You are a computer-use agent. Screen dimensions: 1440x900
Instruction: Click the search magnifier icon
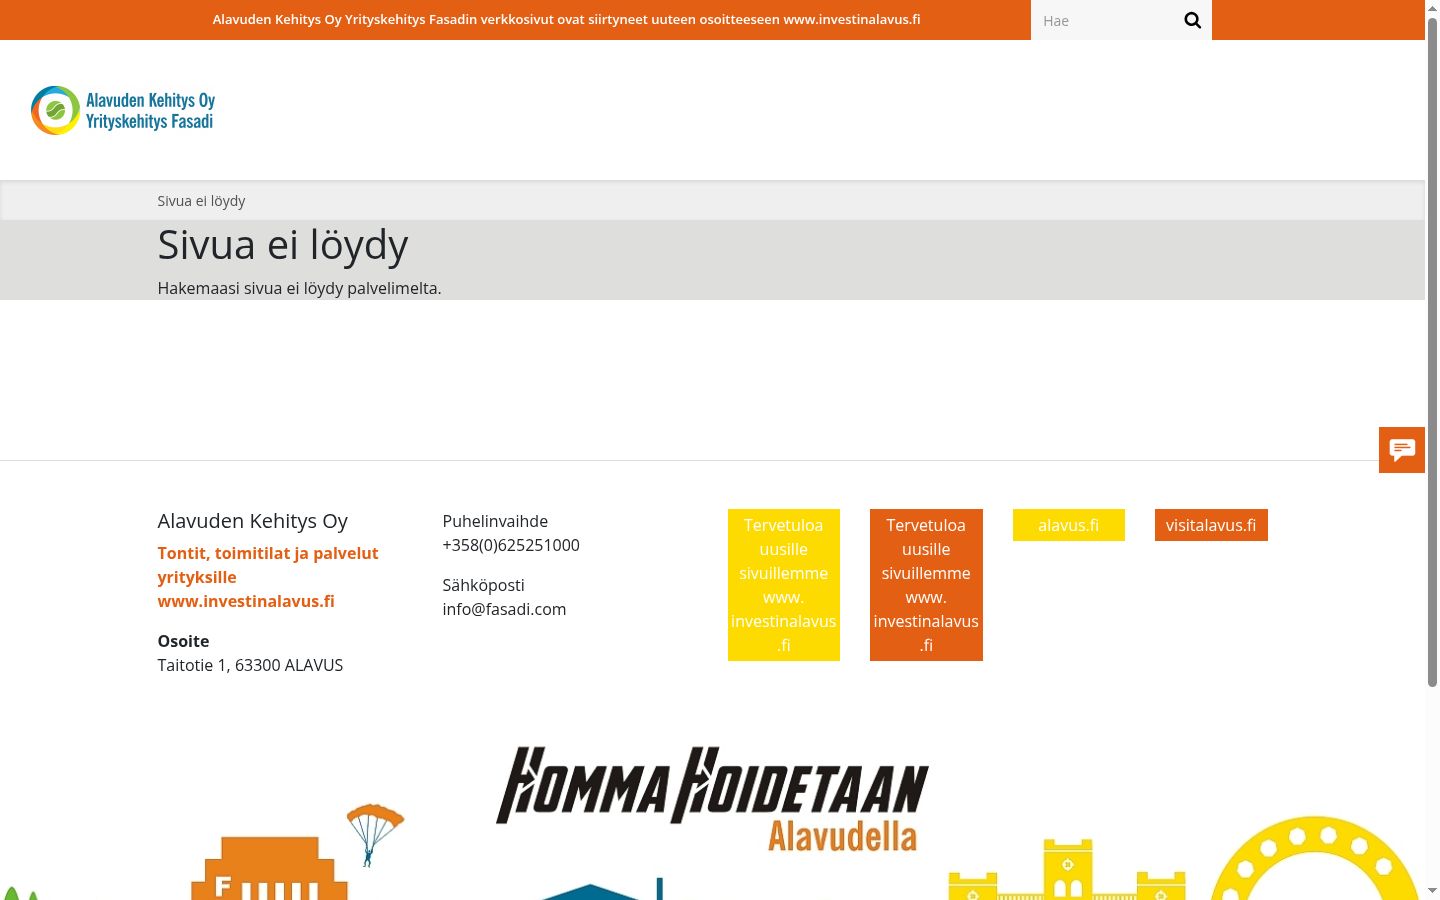pyautogui.click(x=1192, y=20)
